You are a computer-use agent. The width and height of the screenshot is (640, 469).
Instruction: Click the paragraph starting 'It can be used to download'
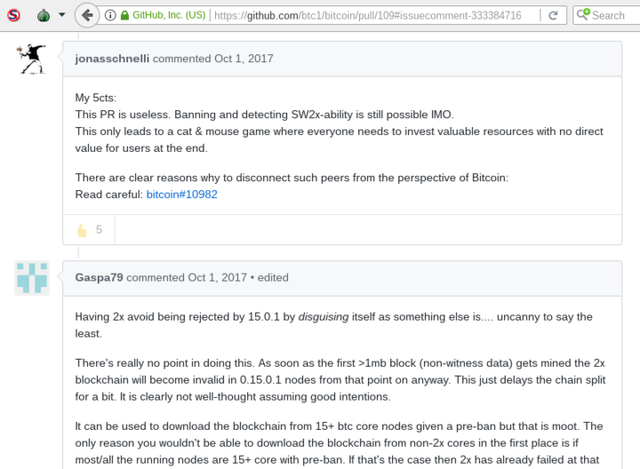[339, 443]
